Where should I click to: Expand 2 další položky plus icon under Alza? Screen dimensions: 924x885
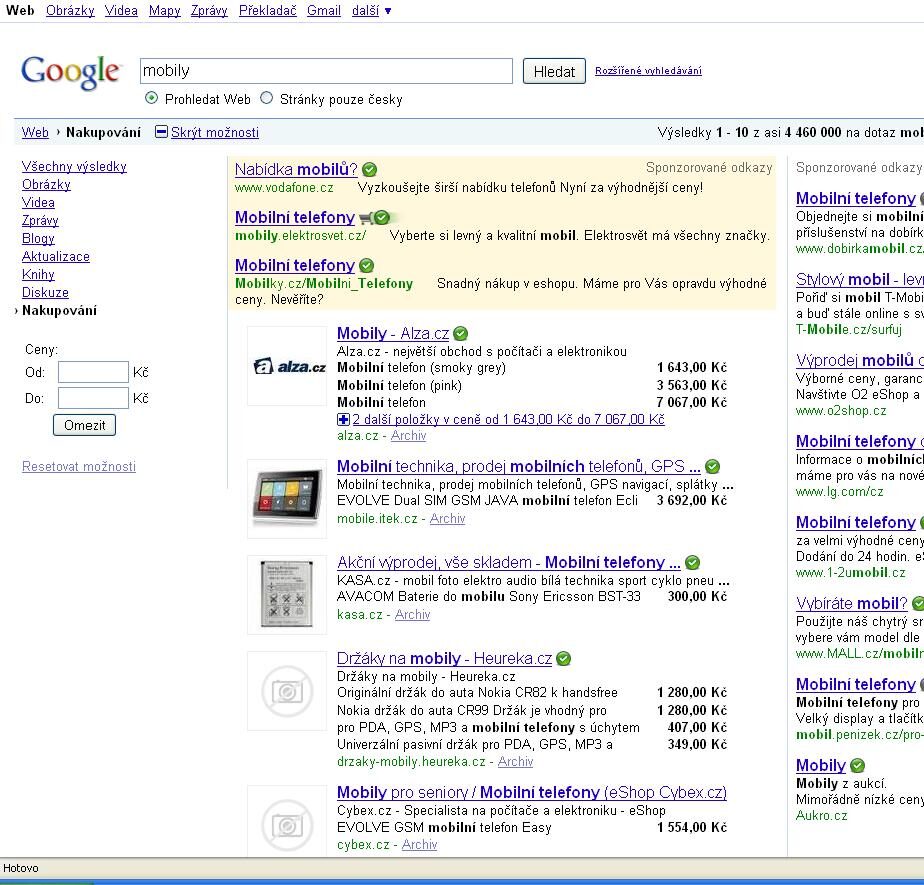coord(344,419)
